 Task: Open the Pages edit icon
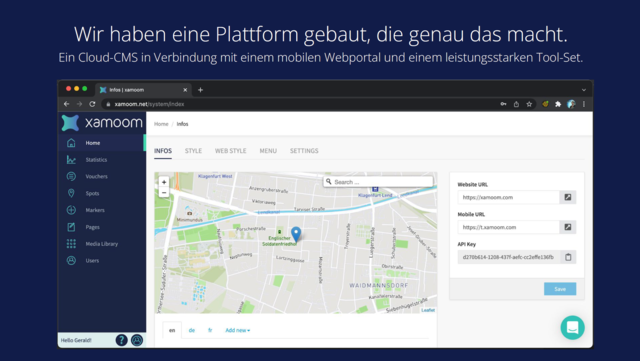click(71, 227)
